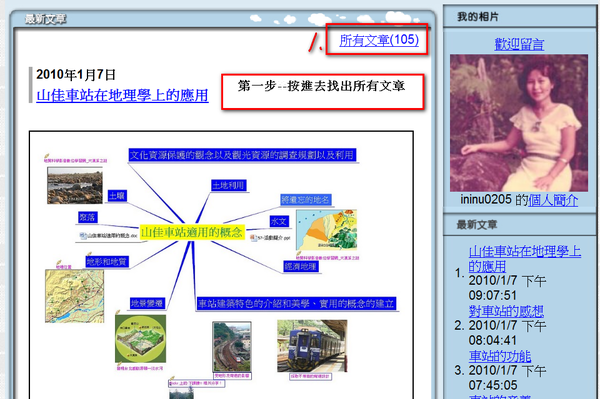This screenshot has width=600, height=399.
Task: Click the rocky shore photo in mind map
Action: click(x=75, y=186)
